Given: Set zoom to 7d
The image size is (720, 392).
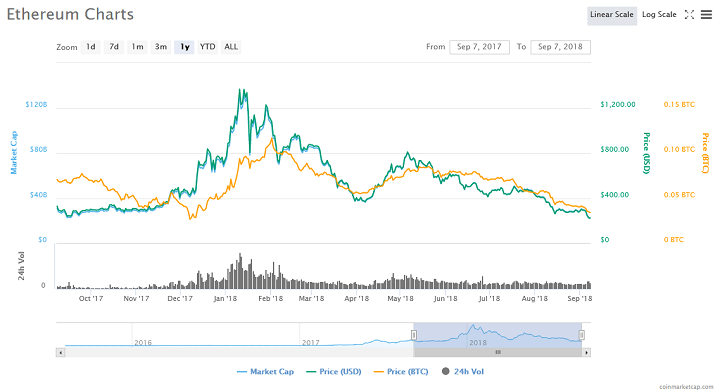Looking at the screenshot, I should (x=114, y=47).
